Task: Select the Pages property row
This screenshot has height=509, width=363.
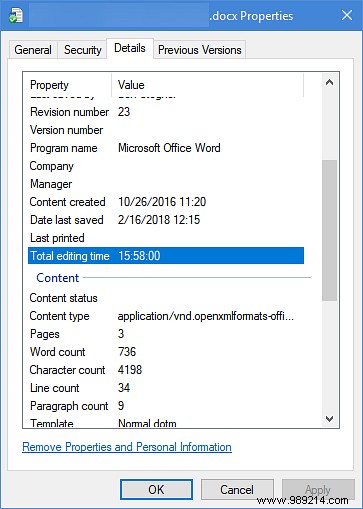Action: pos(166,334)
